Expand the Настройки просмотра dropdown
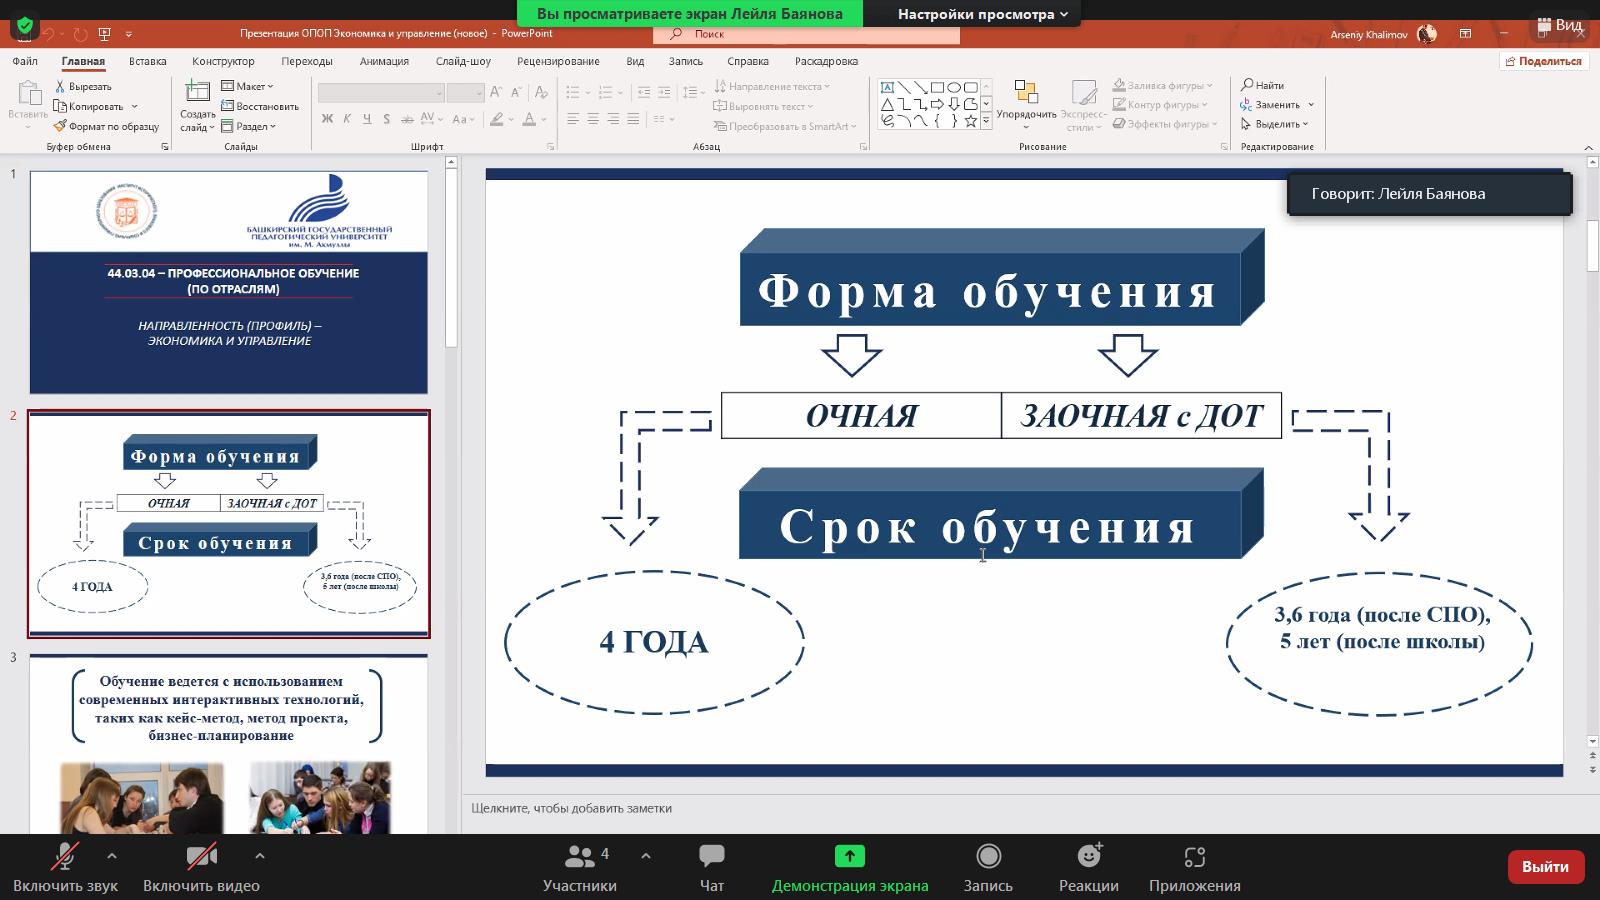 tap(982, 14)
